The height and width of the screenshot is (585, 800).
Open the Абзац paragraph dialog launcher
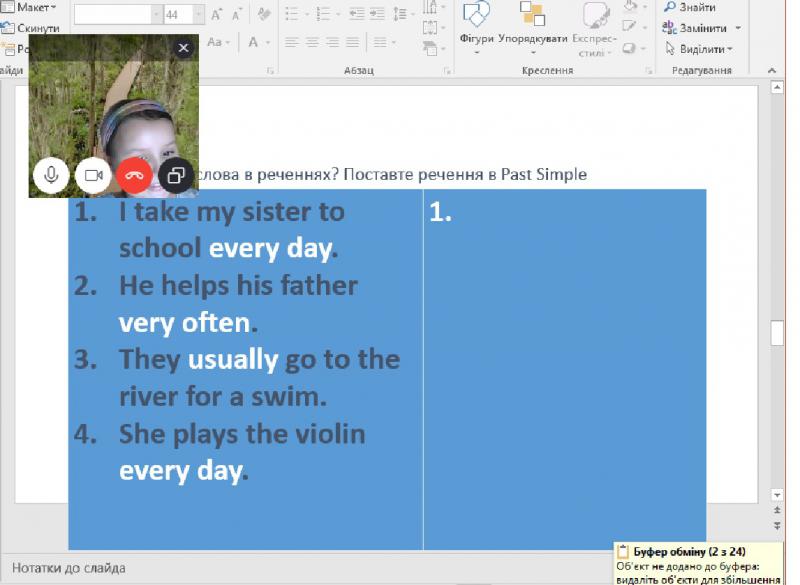[x=447, y=71]
